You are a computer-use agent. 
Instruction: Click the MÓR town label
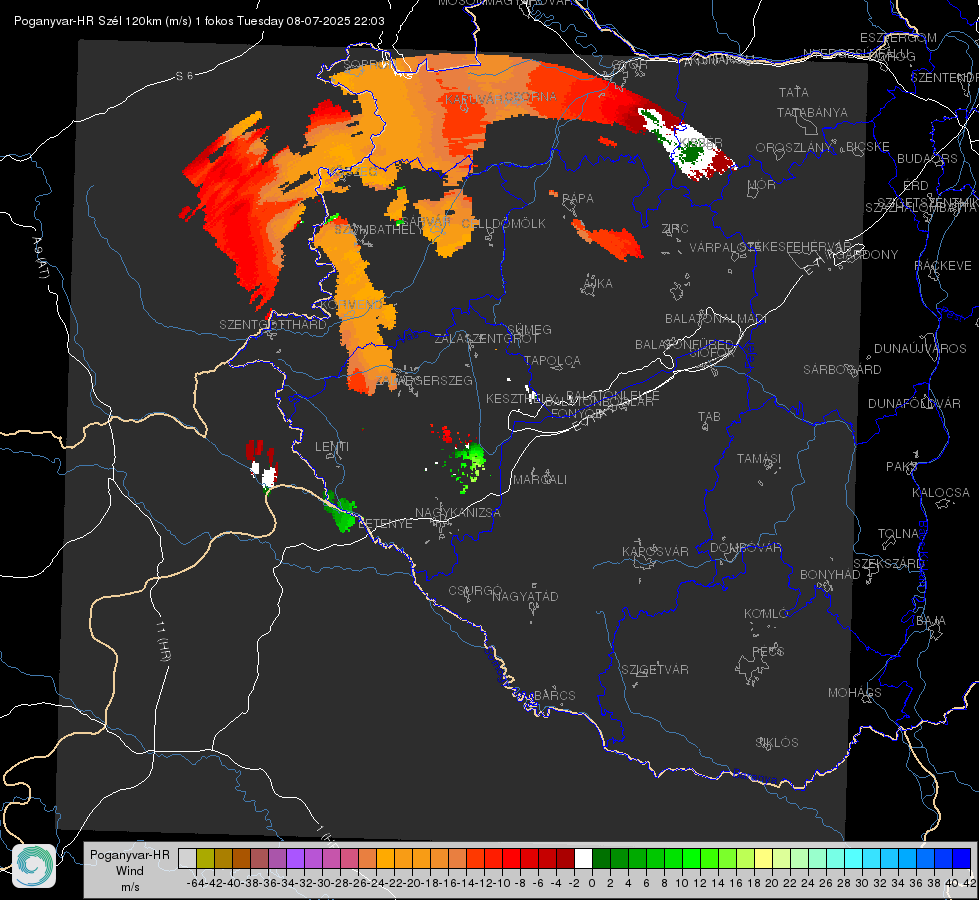tap(761, 185)
